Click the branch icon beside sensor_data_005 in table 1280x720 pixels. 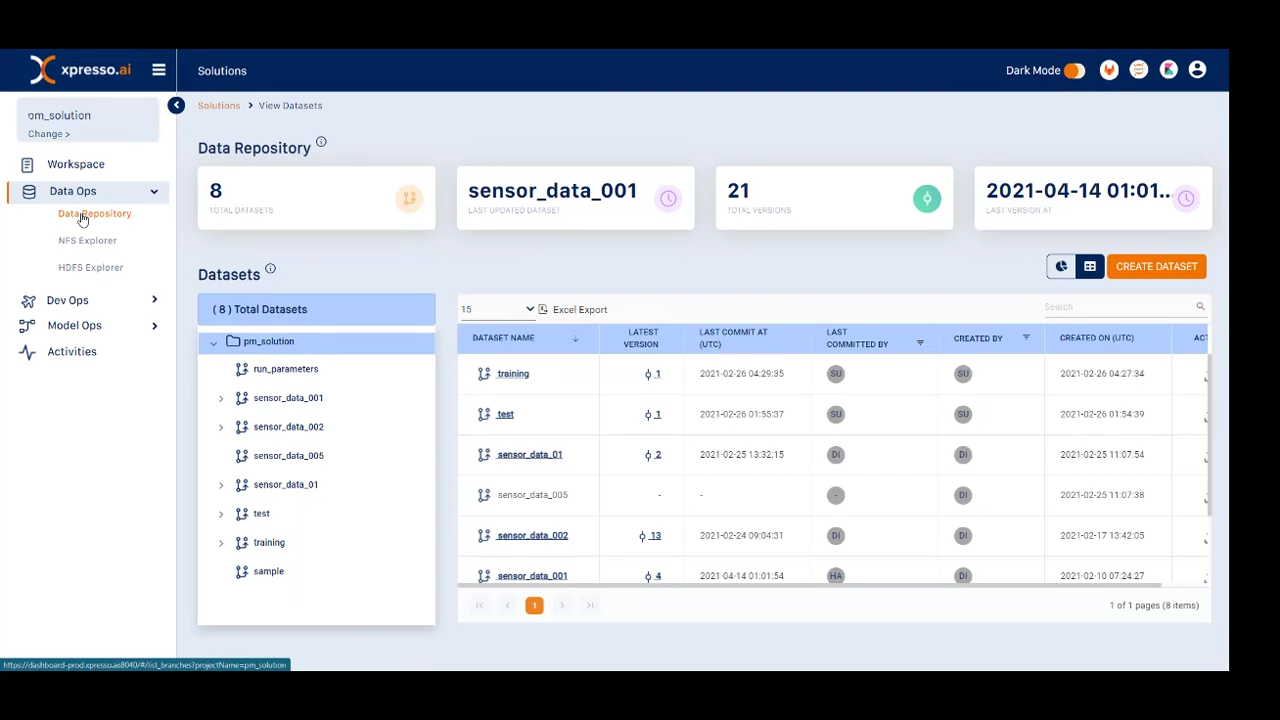point(484,495)
